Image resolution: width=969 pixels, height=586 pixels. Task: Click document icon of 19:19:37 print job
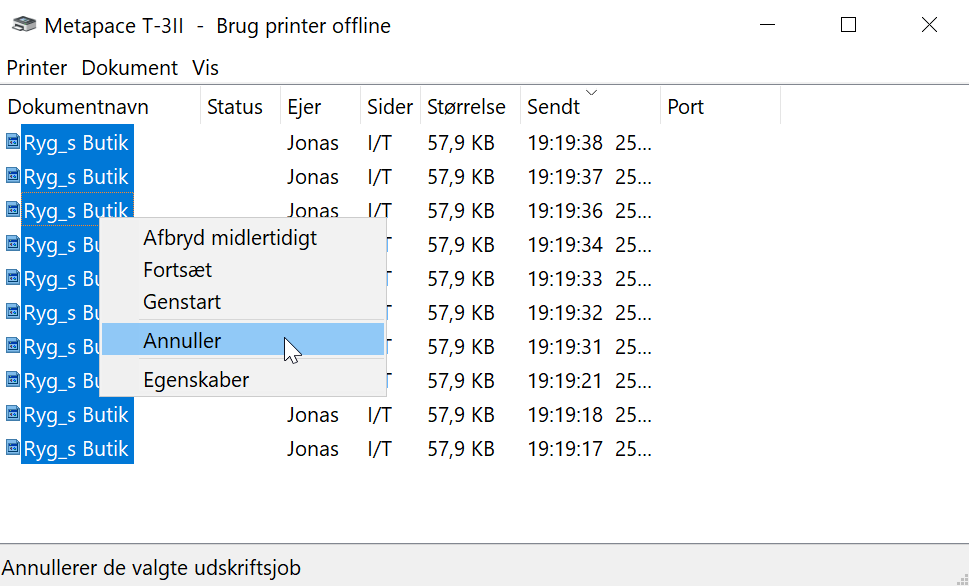coord(13,177)
